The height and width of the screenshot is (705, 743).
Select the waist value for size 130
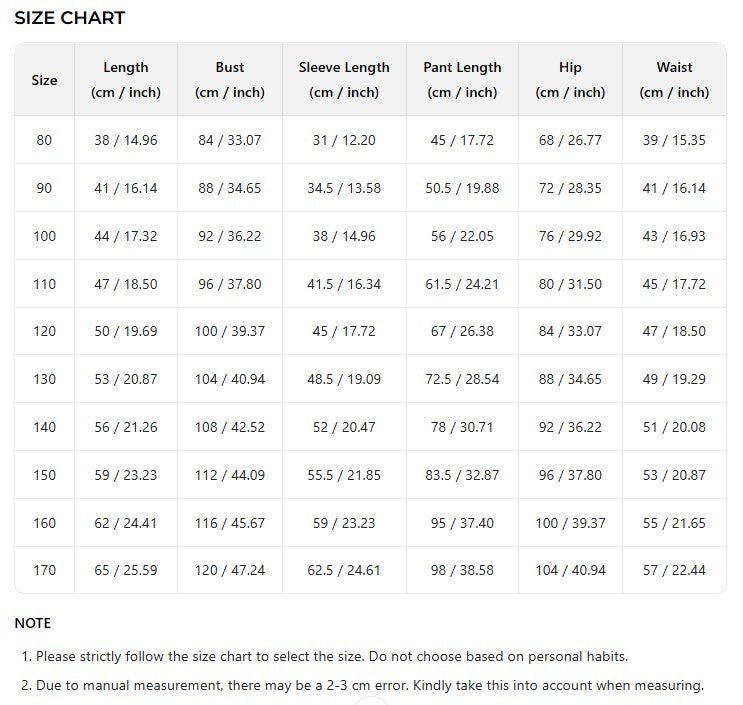pyautogui.click(x=674, y=379)
